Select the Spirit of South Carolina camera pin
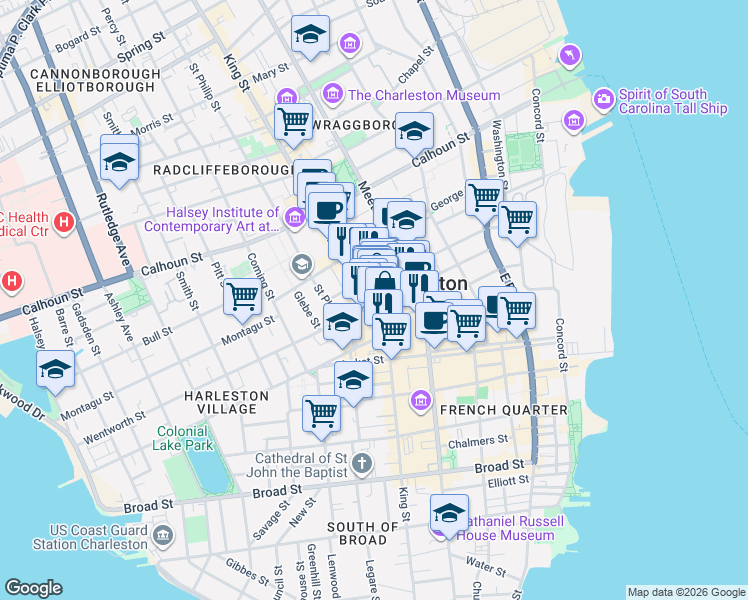This screenshot has height=600, width=748. [603, 100]
